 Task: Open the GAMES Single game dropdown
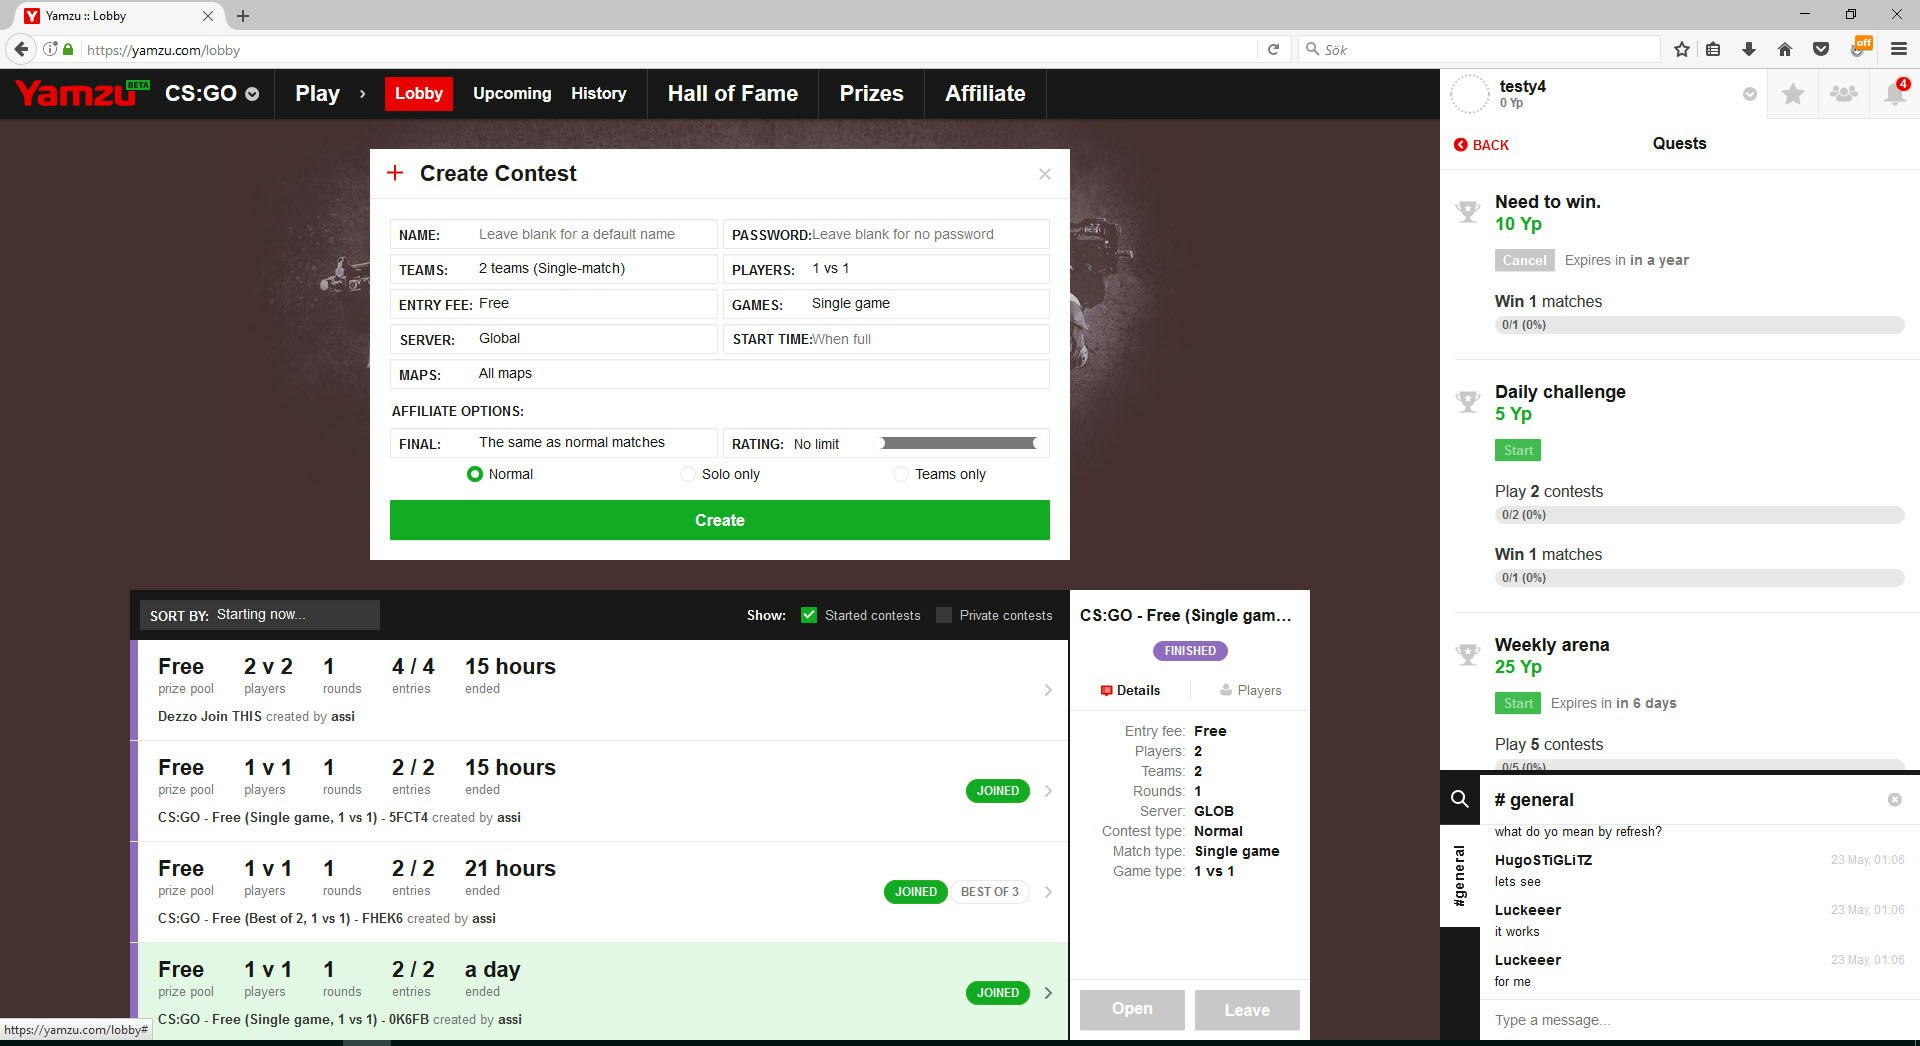coord(886,304)
